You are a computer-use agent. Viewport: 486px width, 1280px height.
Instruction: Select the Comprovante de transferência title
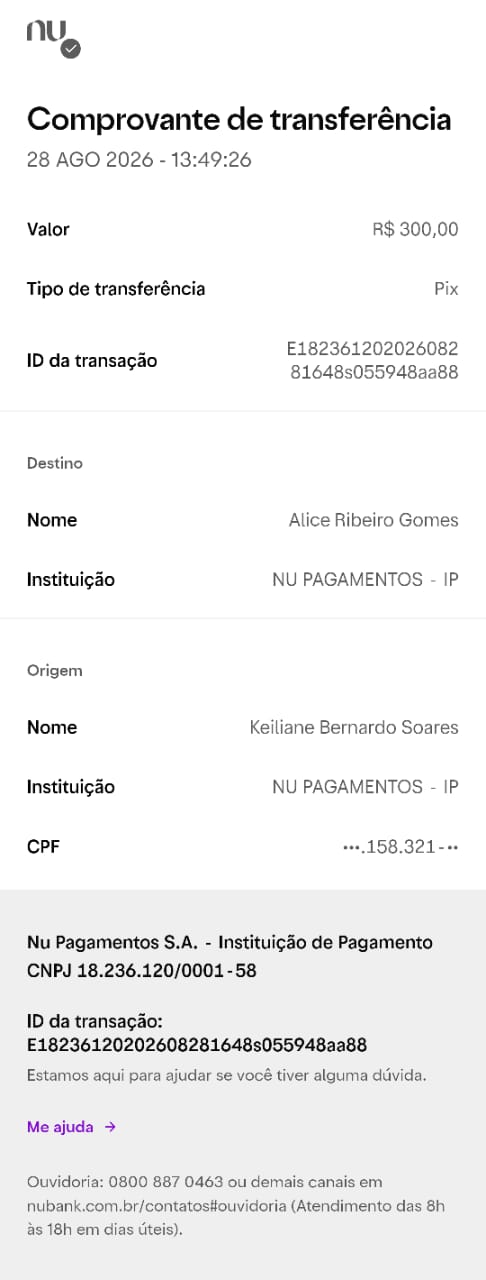(x=239, y=119)
